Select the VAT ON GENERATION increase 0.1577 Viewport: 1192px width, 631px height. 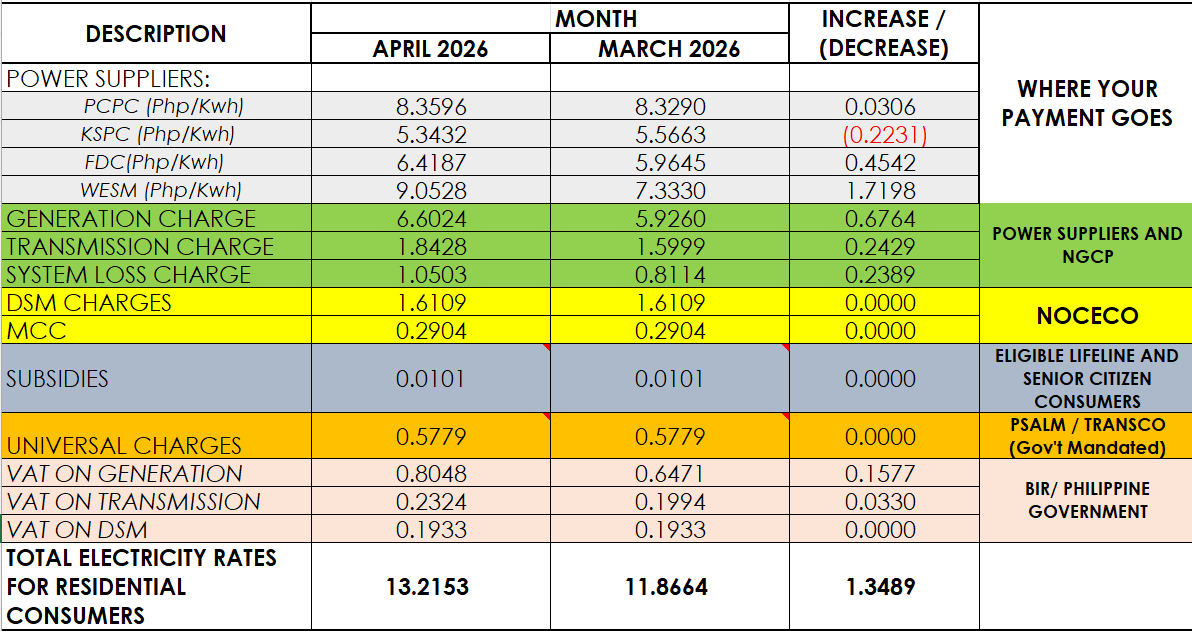pos(883,474)
